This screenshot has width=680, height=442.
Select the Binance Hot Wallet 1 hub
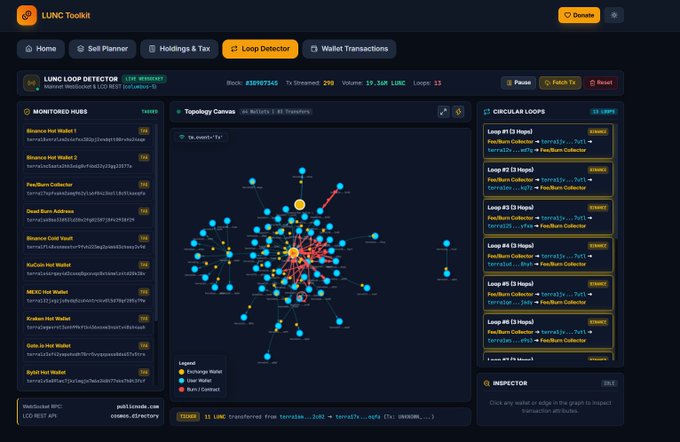click(87, 135)
